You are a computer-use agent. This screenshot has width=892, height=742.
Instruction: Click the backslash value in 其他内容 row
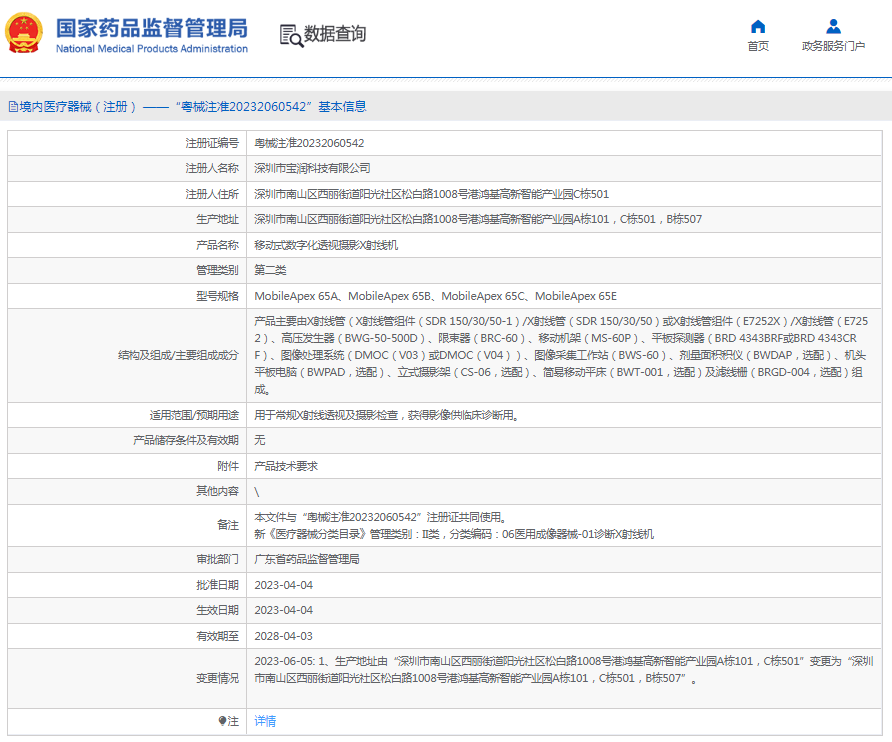[257, 492]
